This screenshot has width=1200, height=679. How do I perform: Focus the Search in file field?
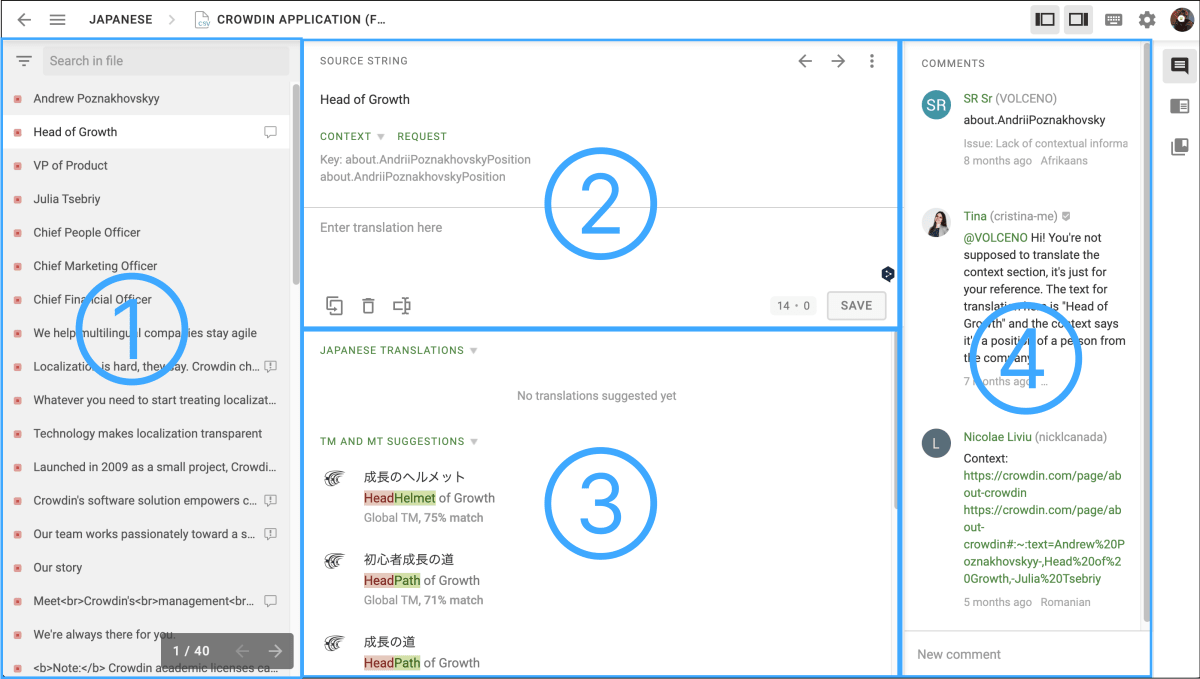[166, 61]
